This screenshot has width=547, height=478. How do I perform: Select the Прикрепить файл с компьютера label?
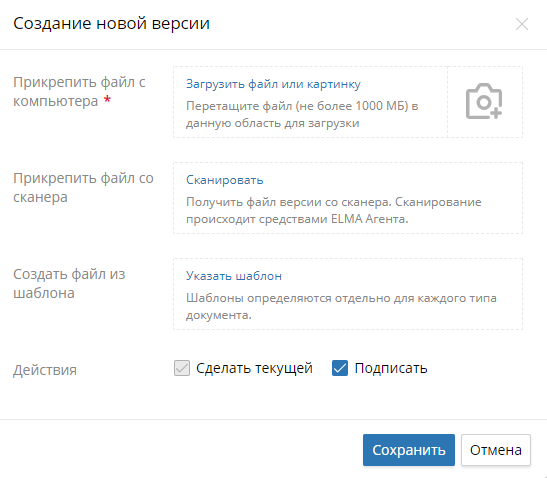[79, 92]
